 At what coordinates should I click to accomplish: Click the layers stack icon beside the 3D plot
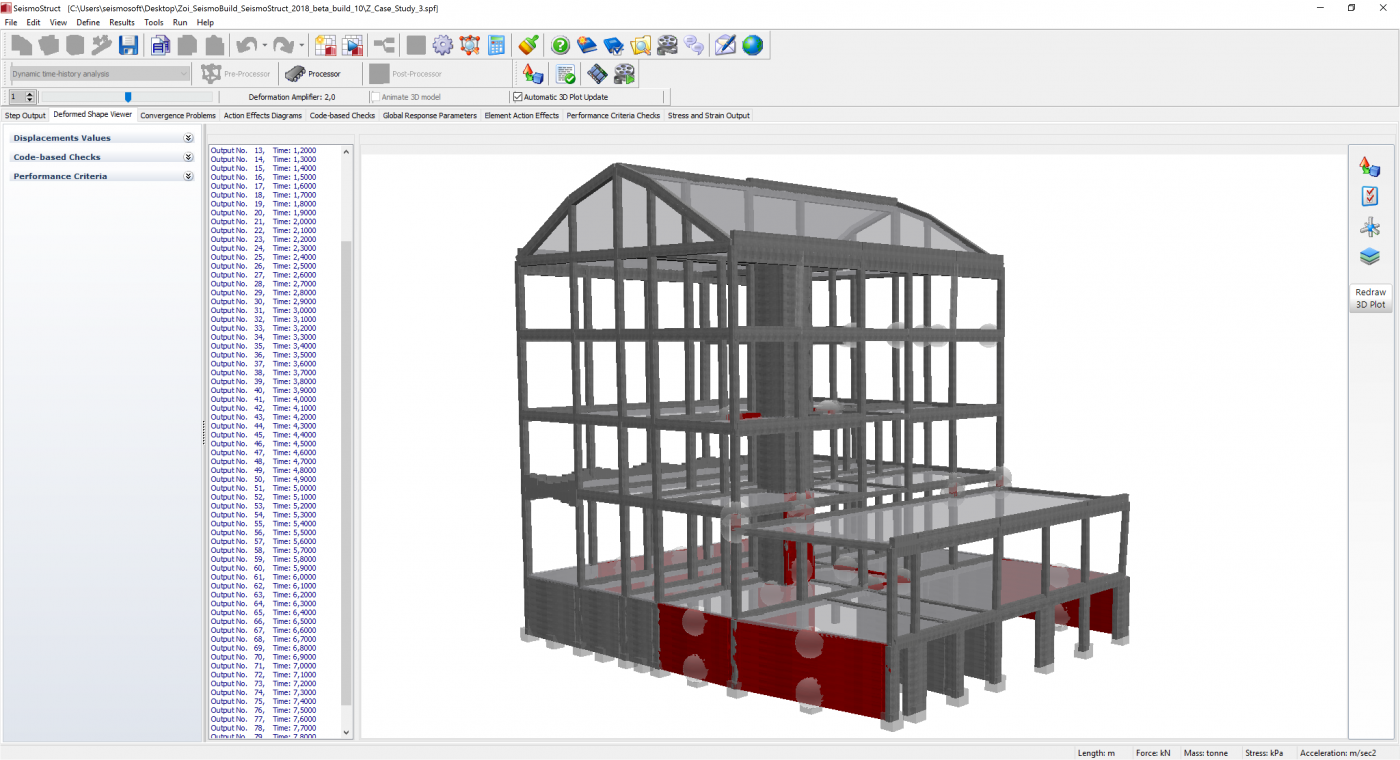[1369, 257]
